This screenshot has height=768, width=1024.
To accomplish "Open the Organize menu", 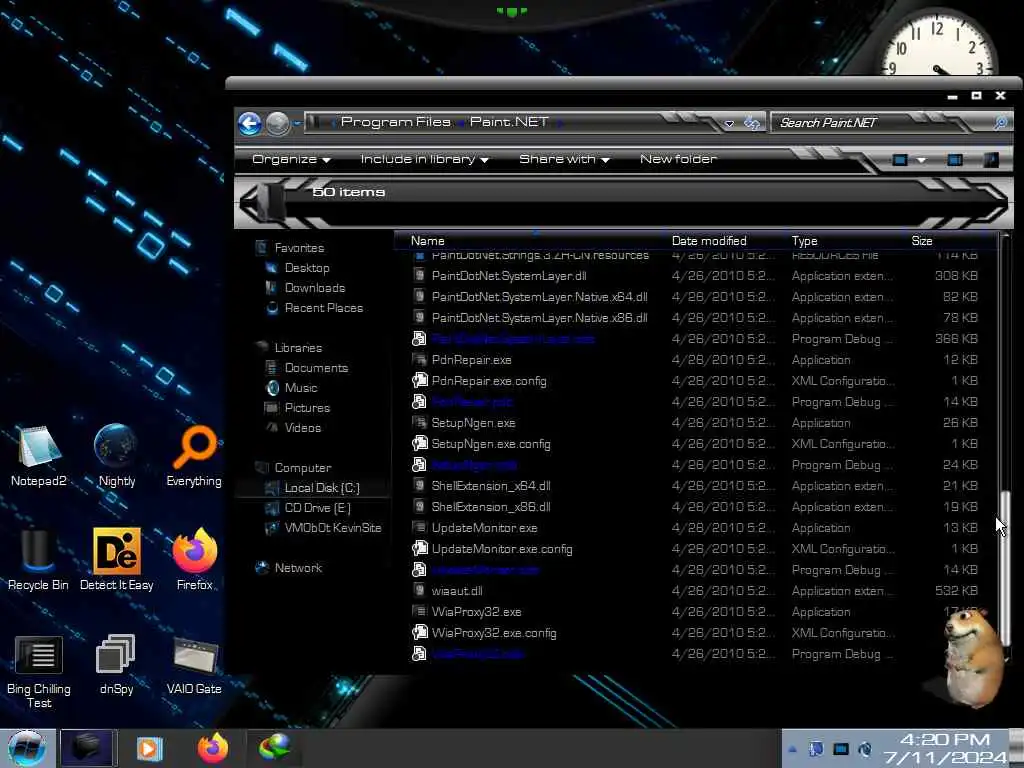I will (291, 159).
